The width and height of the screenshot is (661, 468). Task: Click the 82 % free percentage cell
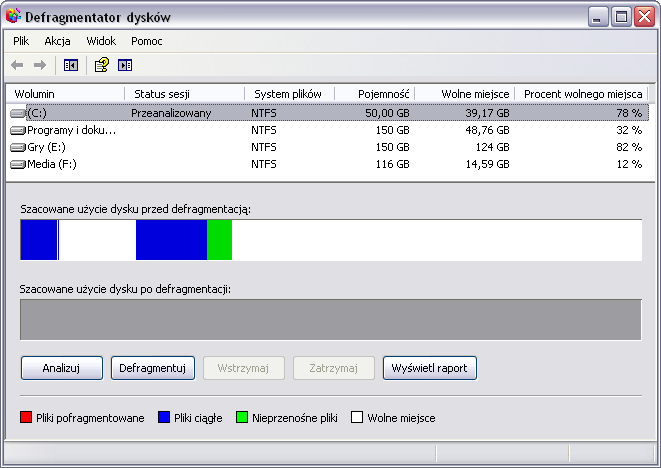(x=629, y=147)
